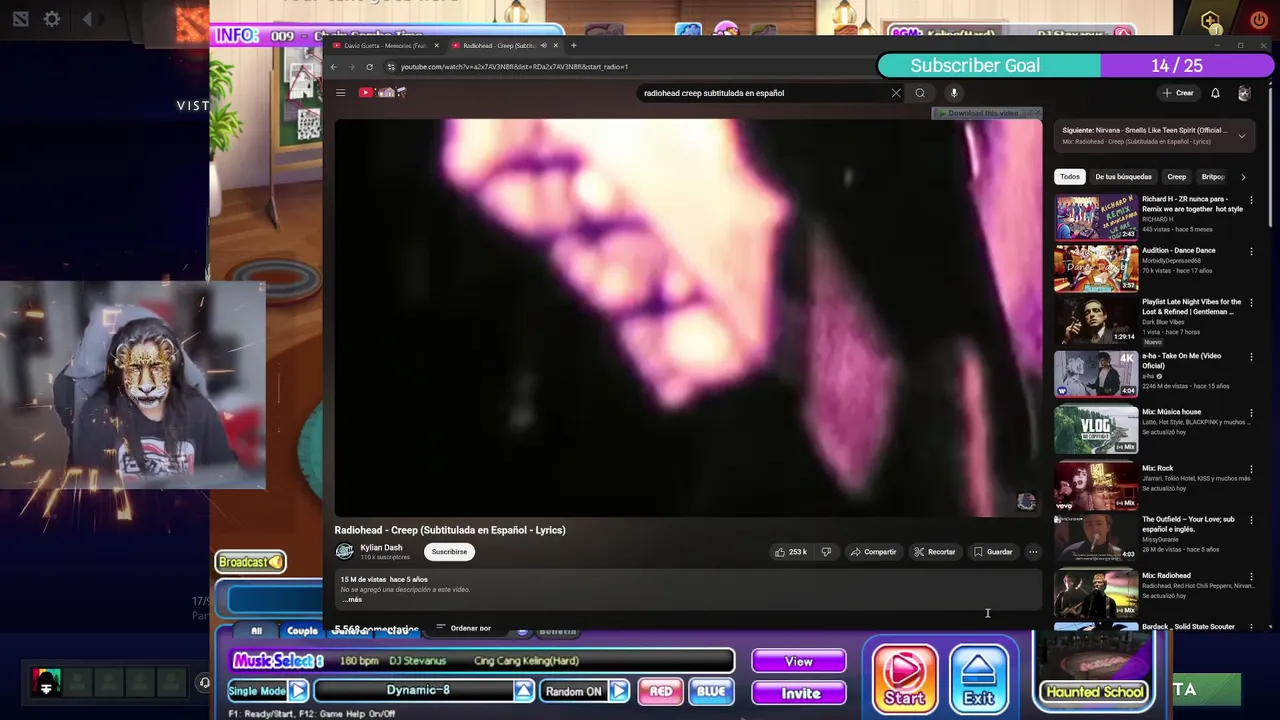Select the Todos filter chip
Image resolution: width=1280 pixels, height=720 pixels.
(1070, 177)
